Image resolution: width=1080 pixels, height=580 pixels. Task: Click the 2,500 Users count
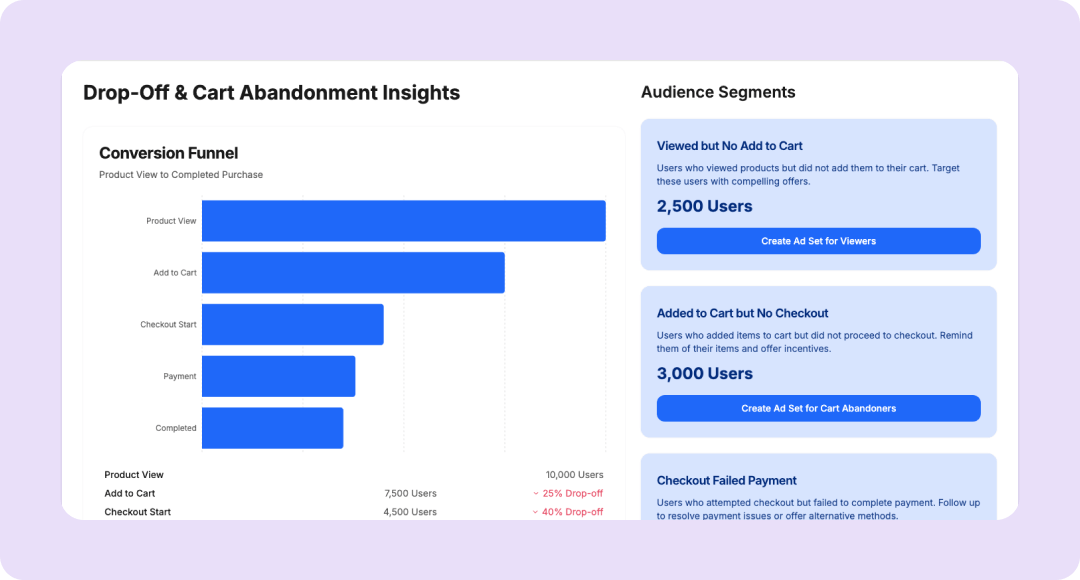coord(704,207)
